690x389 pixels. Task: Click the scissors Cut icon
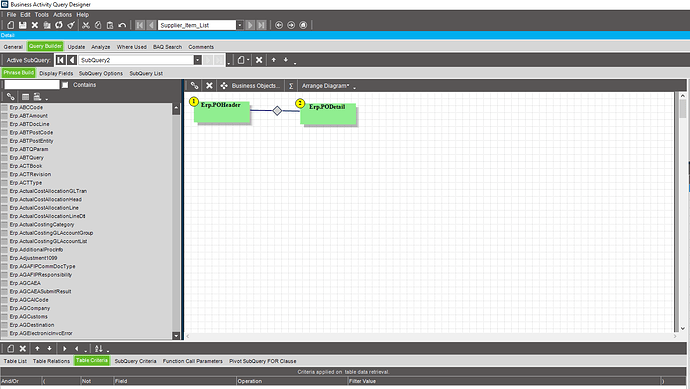click(86, 25)
